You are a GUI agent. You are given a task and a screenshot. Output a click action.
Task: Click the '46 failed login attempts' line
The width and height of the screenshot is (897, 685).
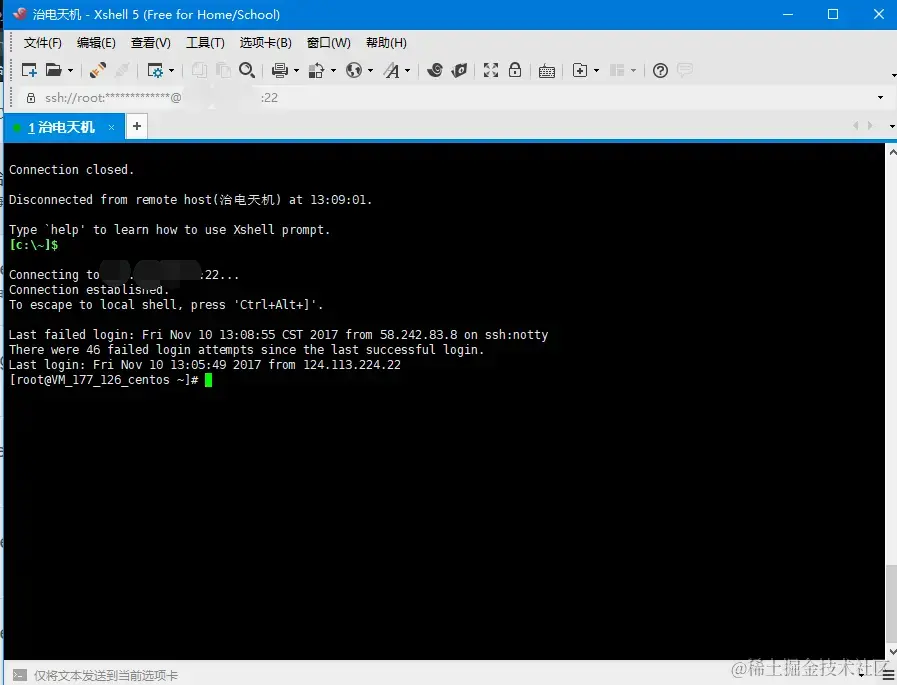[x=247, y=350]
